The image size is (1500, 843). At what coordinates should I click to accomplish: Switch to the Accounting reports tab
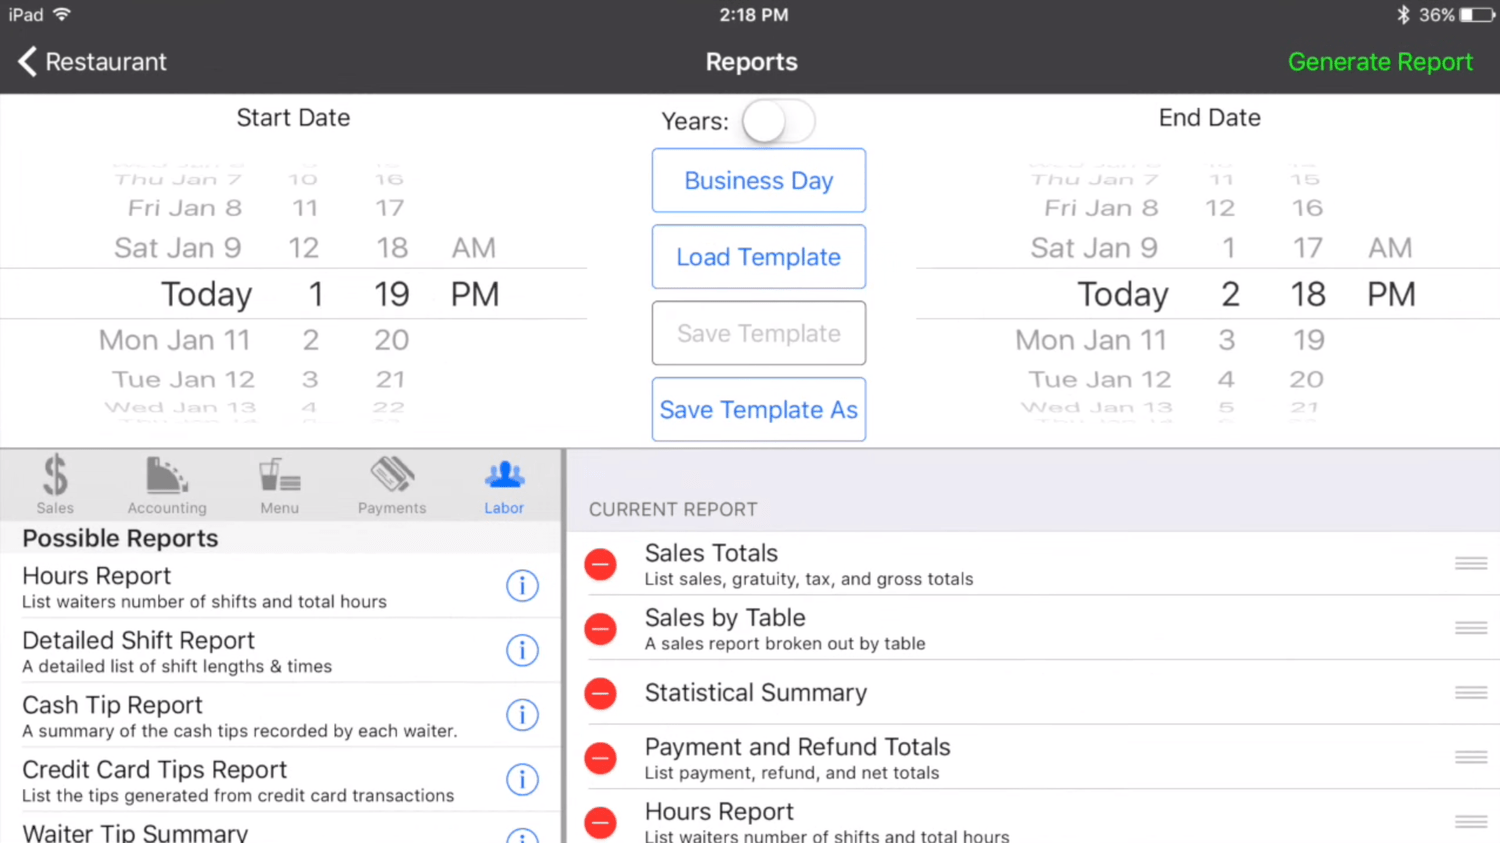pyautogui.click(x=166, y=485)
